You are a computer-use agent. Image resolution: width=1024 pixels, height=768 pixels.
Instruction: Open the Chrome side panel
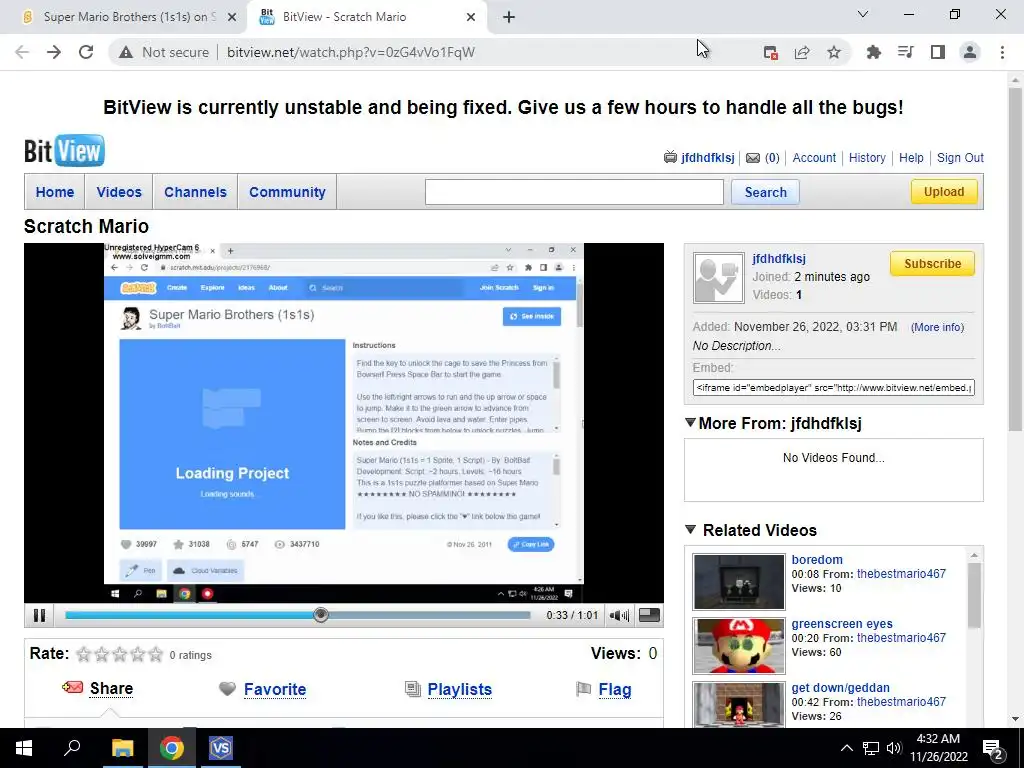coord(938,52)
